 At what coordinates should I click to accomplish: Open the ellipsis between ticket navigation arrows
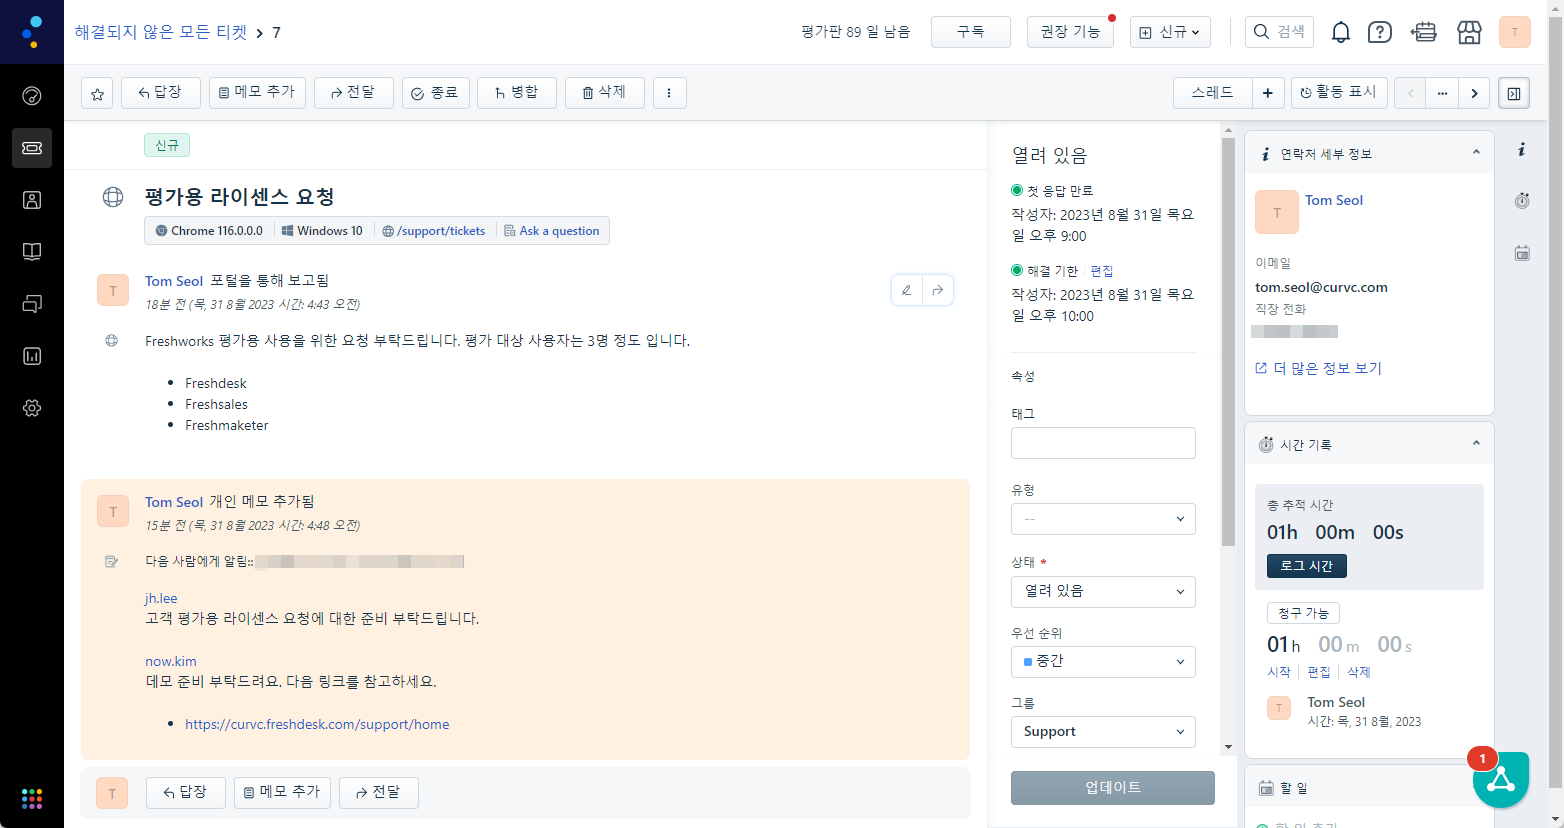(x=1442, y=93)
